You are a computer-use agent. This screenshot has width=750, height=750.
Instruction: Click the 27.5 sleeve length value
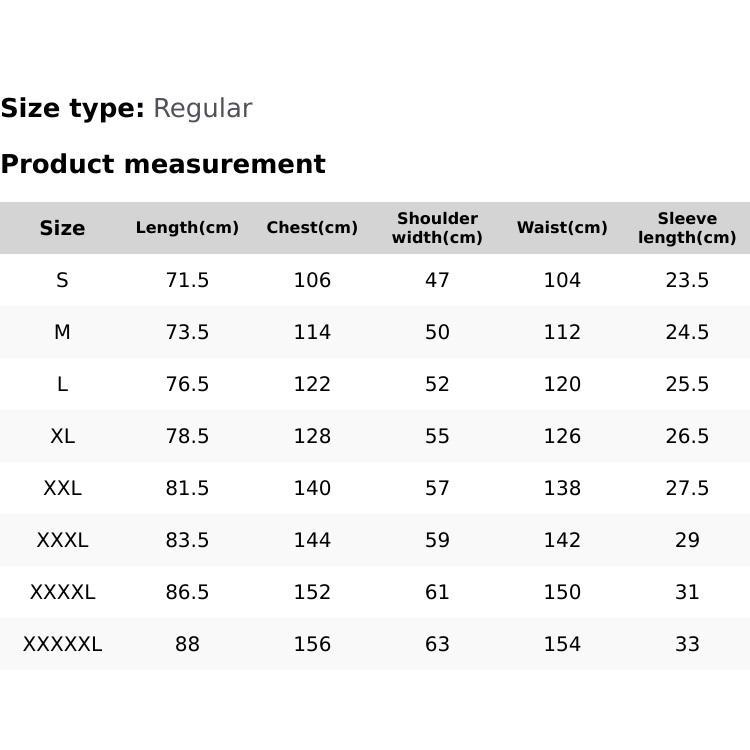tap(687, 488)
